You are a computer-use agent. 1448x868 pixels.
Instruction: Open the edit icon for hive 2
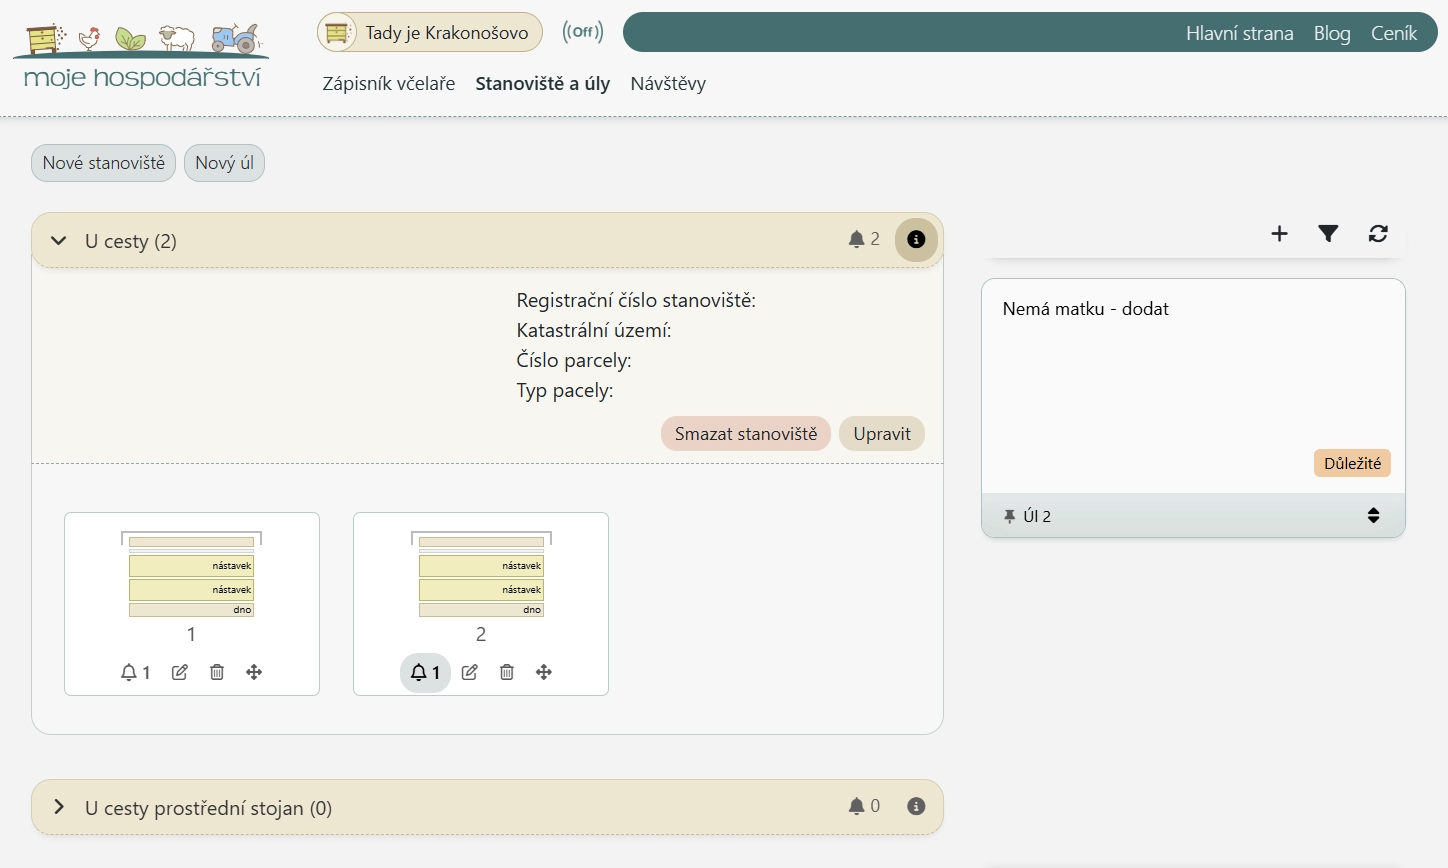pos(470,672)
